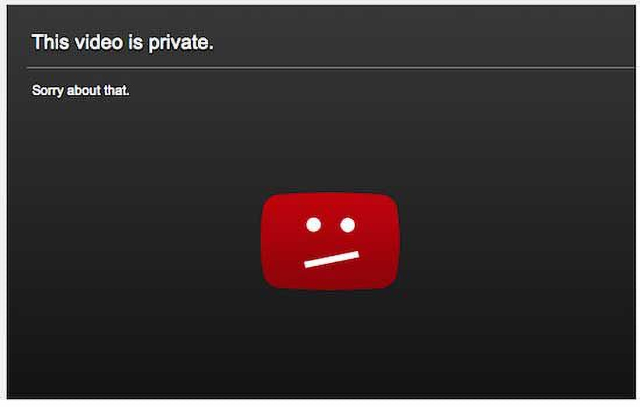Click the word 'video' in the heading
The width and height of the screenshot is (640, 407).
(99, 42)
